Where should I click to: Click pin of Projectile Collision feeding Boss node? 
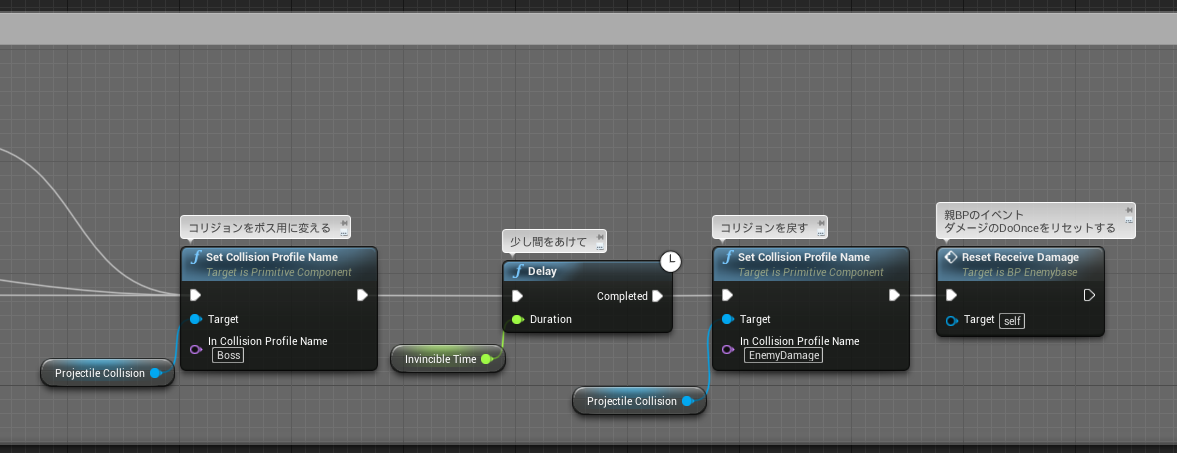coord(156,373)
